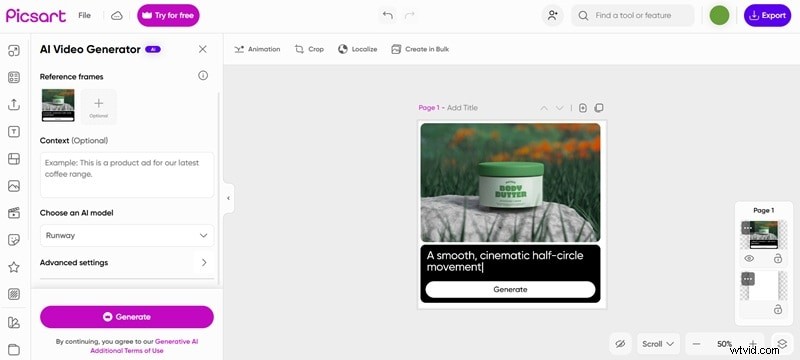Toggle the hide overlays eye-slash button
This screenshot has width=800, height=360.
[620, 344]
